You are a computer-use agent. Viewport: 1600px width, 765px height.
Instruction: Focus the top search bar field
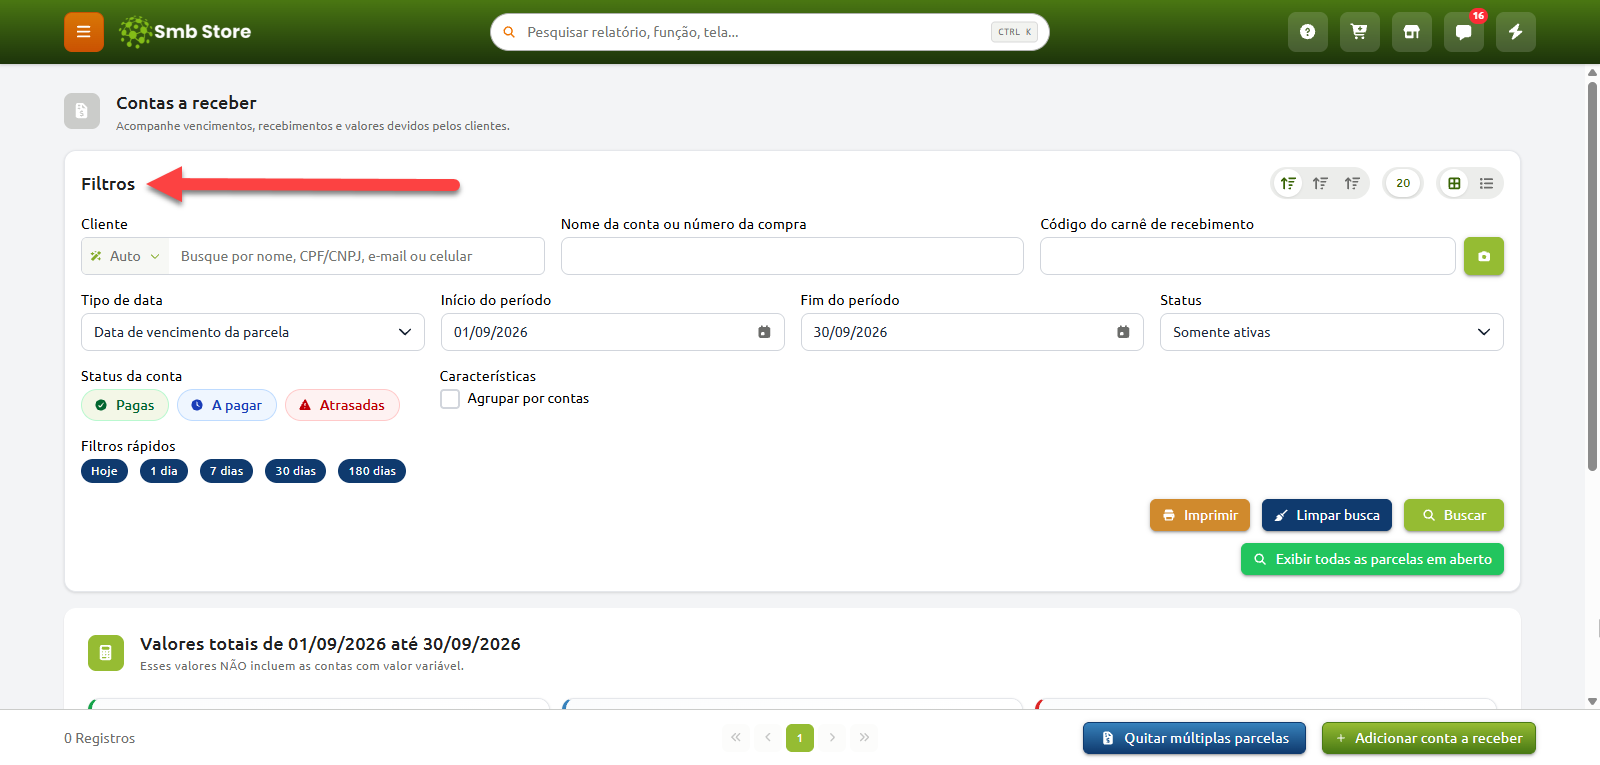tap(770, 32)
